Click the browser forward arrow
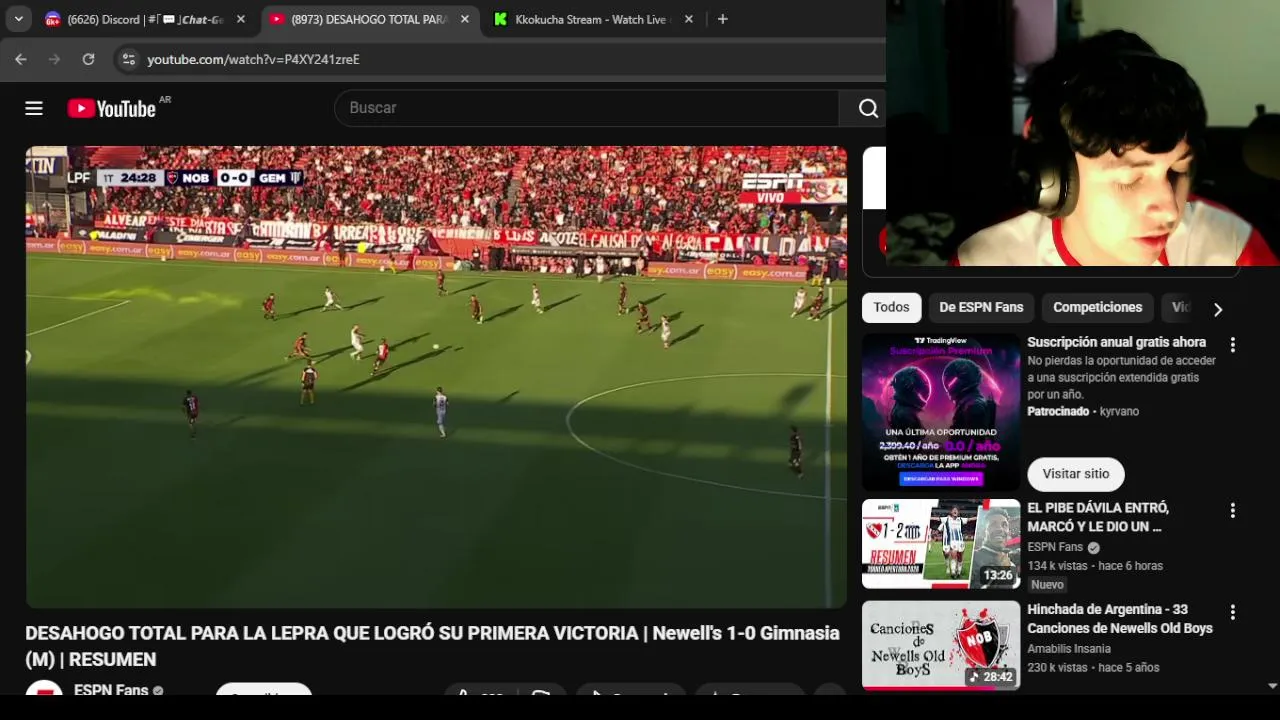Image resolution: width=1280 pixels, height=720 pixels. click(x=54, y=59)
